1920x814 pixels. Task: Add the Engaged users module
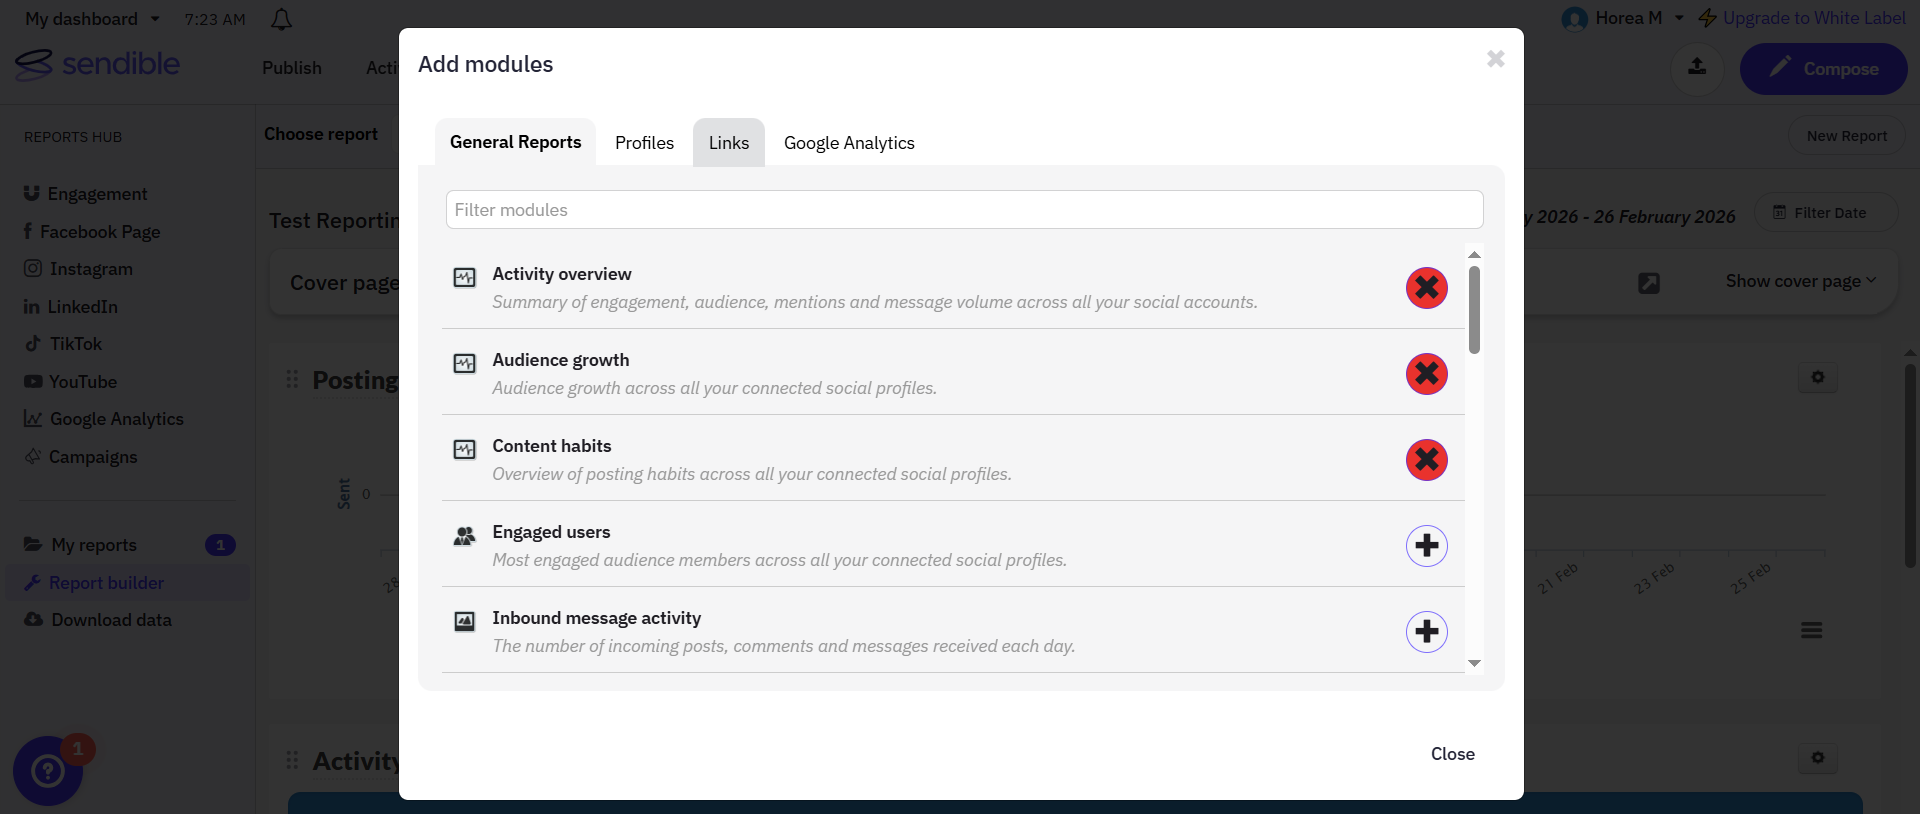[1427, 546]
